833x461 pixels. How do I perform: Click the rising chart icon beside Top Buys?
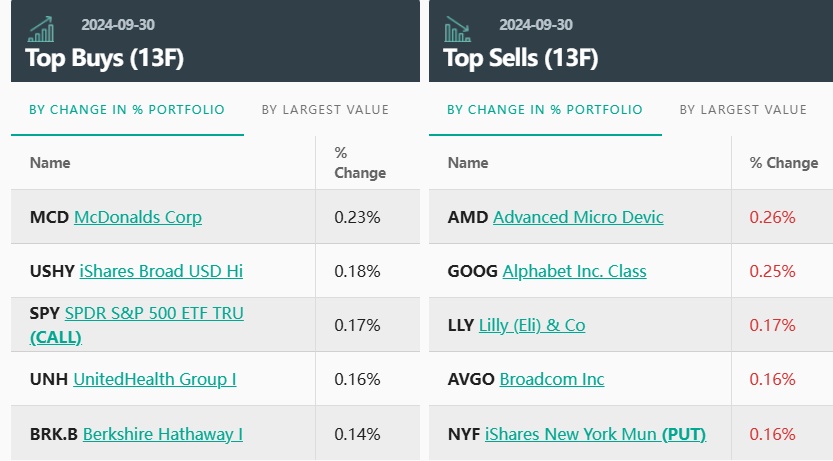(x=42, y=29)
